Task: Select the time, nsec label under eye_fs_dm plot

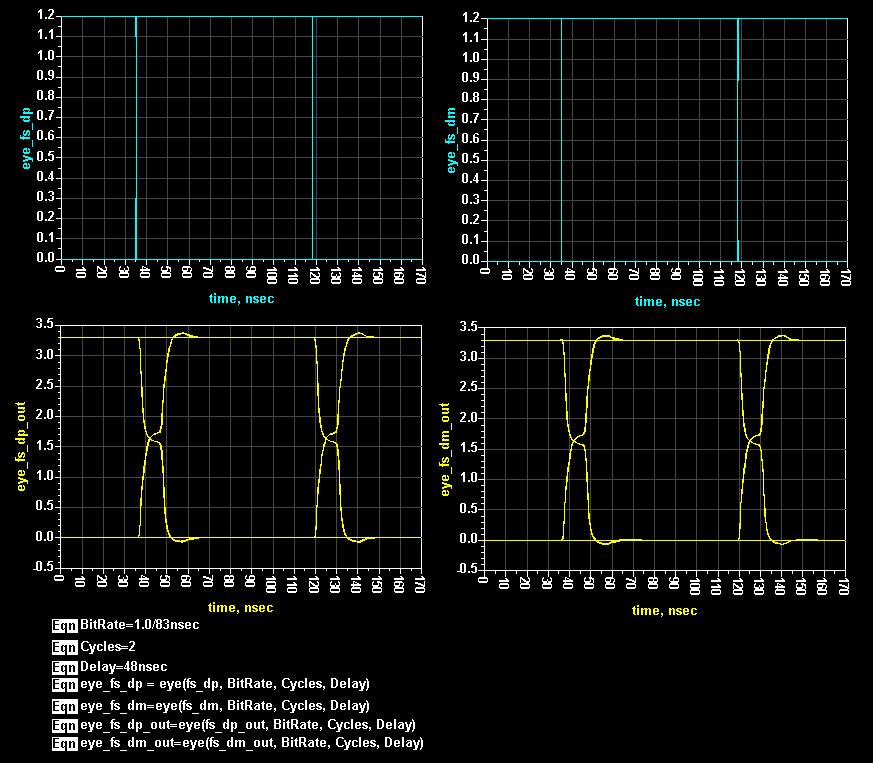Action: pos(667,301)
